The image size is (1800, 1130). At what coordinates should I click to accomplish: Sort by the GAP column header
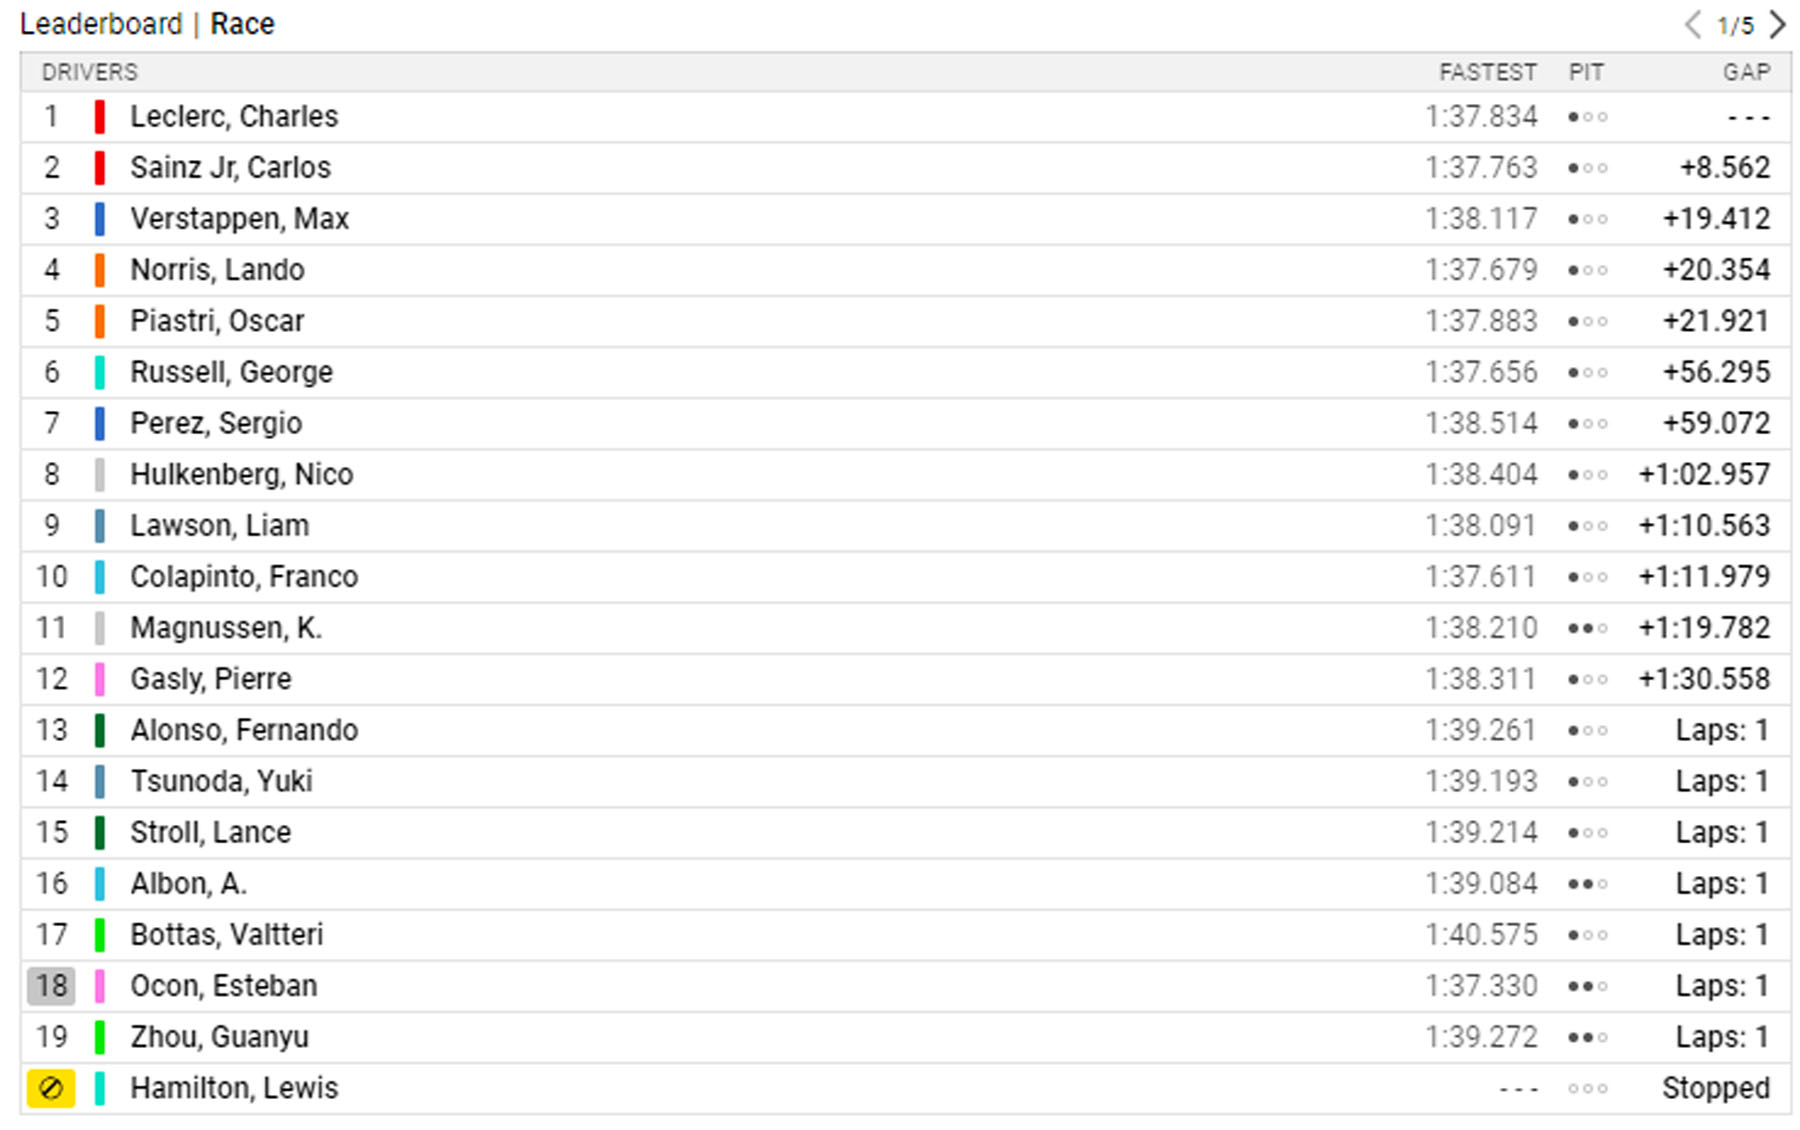point(1746,72)
